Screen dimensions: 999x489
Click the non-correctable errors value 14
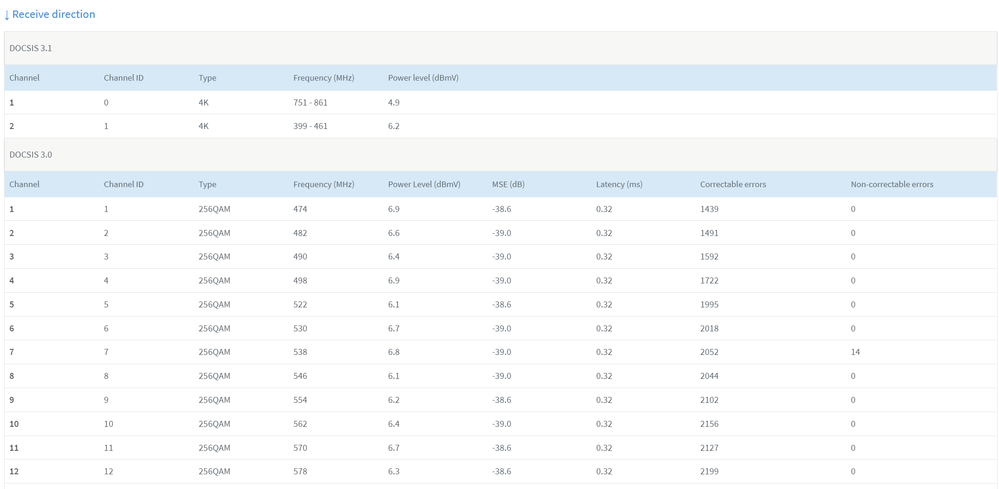pyautogui.click(x=855, y=352)
